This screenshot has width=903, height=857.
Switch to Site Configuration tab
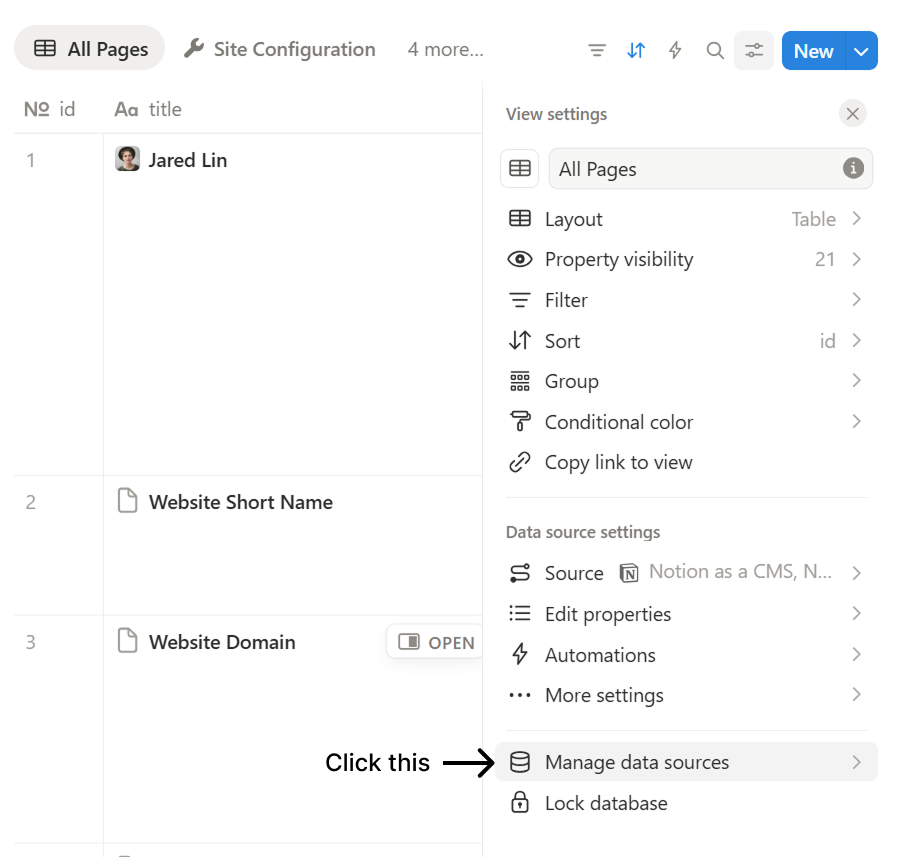(x=280, y=49)
